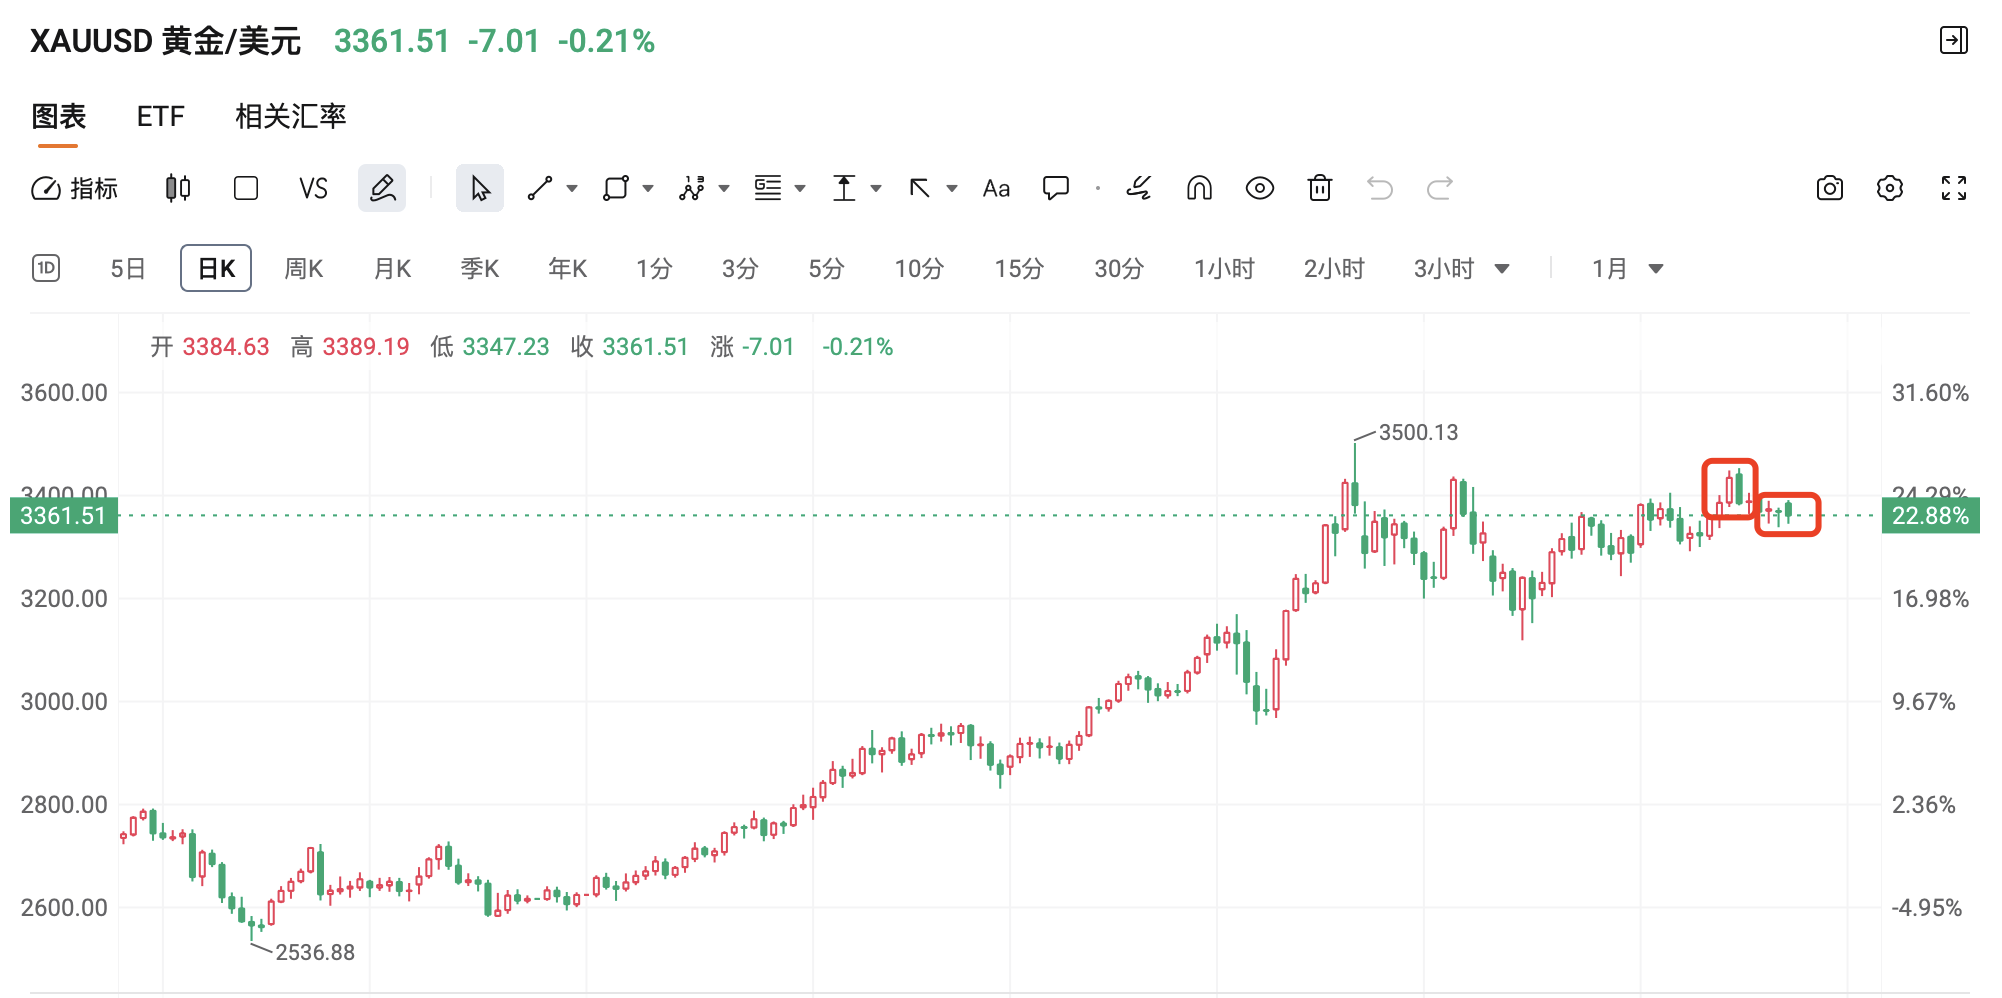
Task: Click the XAUUSD 黄金/美元 title
Action: (x=165, y=41)
